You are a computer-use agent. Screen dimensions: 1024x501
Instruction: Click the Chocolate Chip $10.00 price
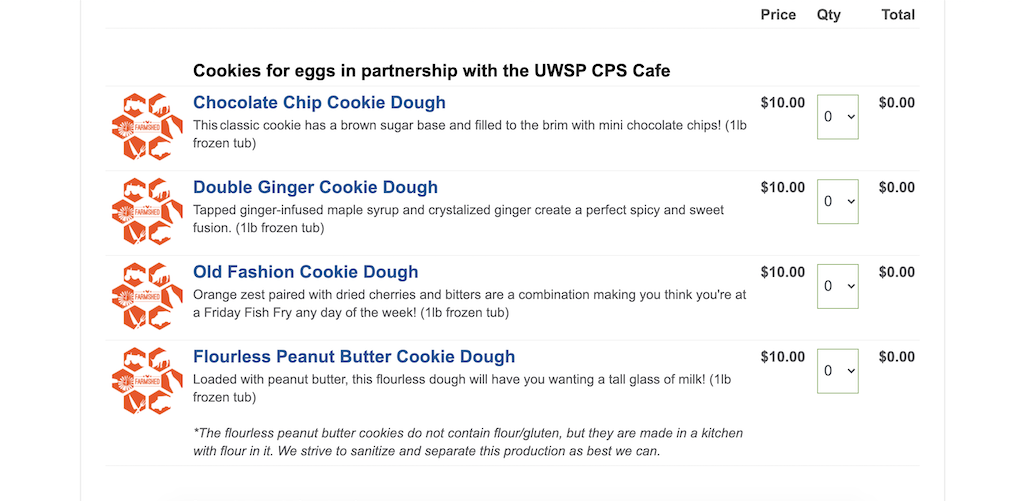coord(783,103)
